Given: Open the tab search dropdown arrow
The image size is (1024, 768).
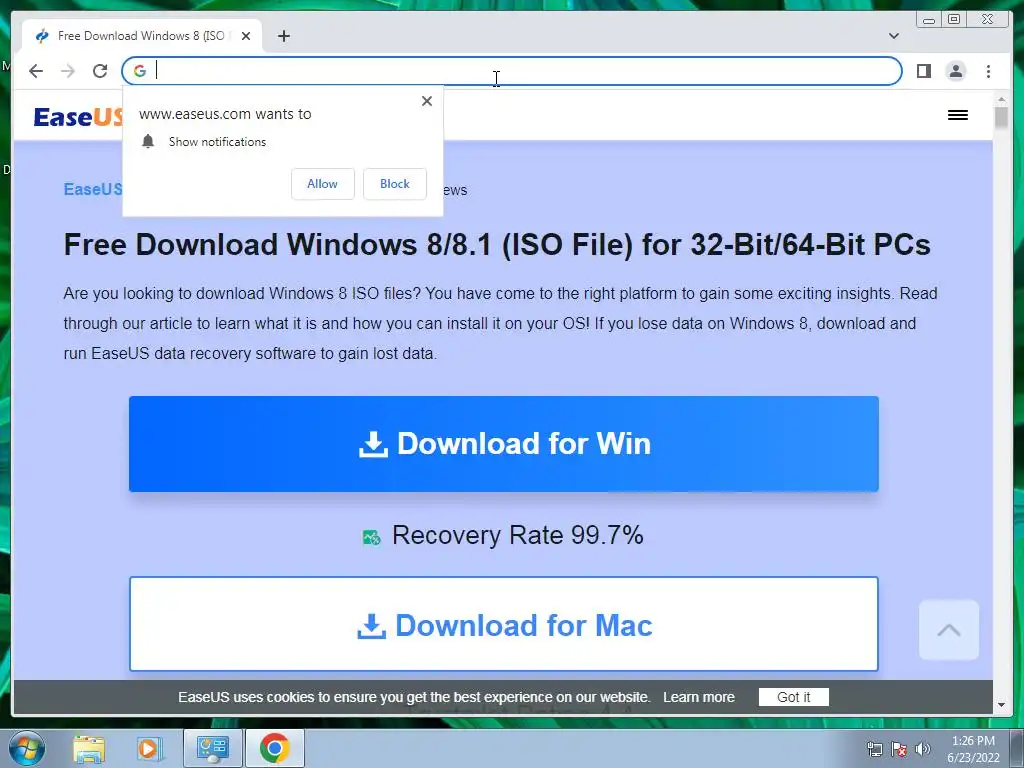Looking at the screenshot, I should tap(893, 36).
